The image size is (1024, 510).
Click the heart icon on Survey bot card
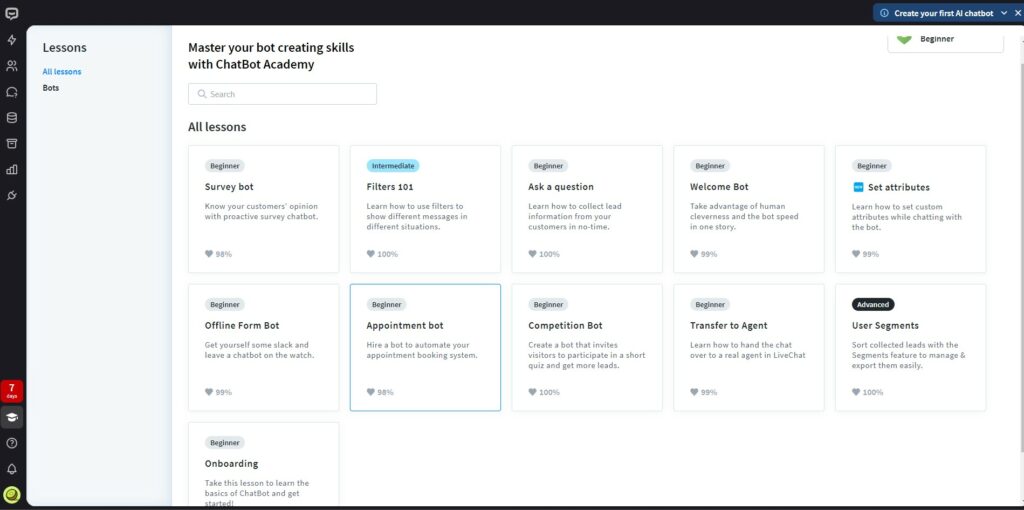209,254
